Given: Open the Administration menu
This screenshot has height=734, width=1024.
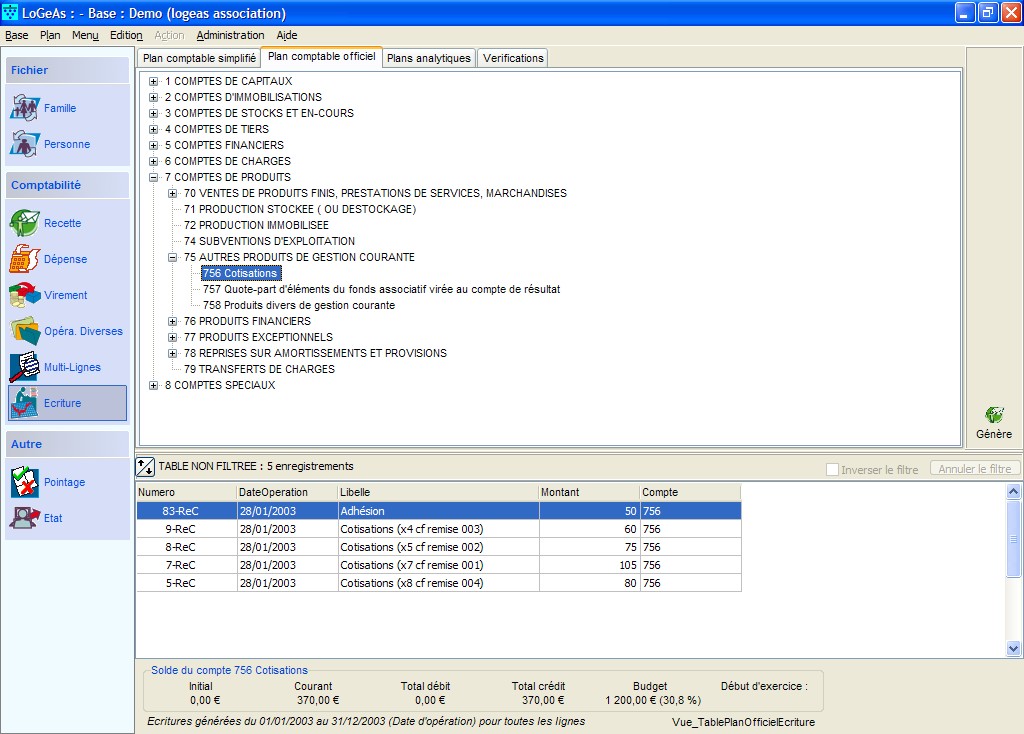Looking at the screenshot, I should click(230, 35).
